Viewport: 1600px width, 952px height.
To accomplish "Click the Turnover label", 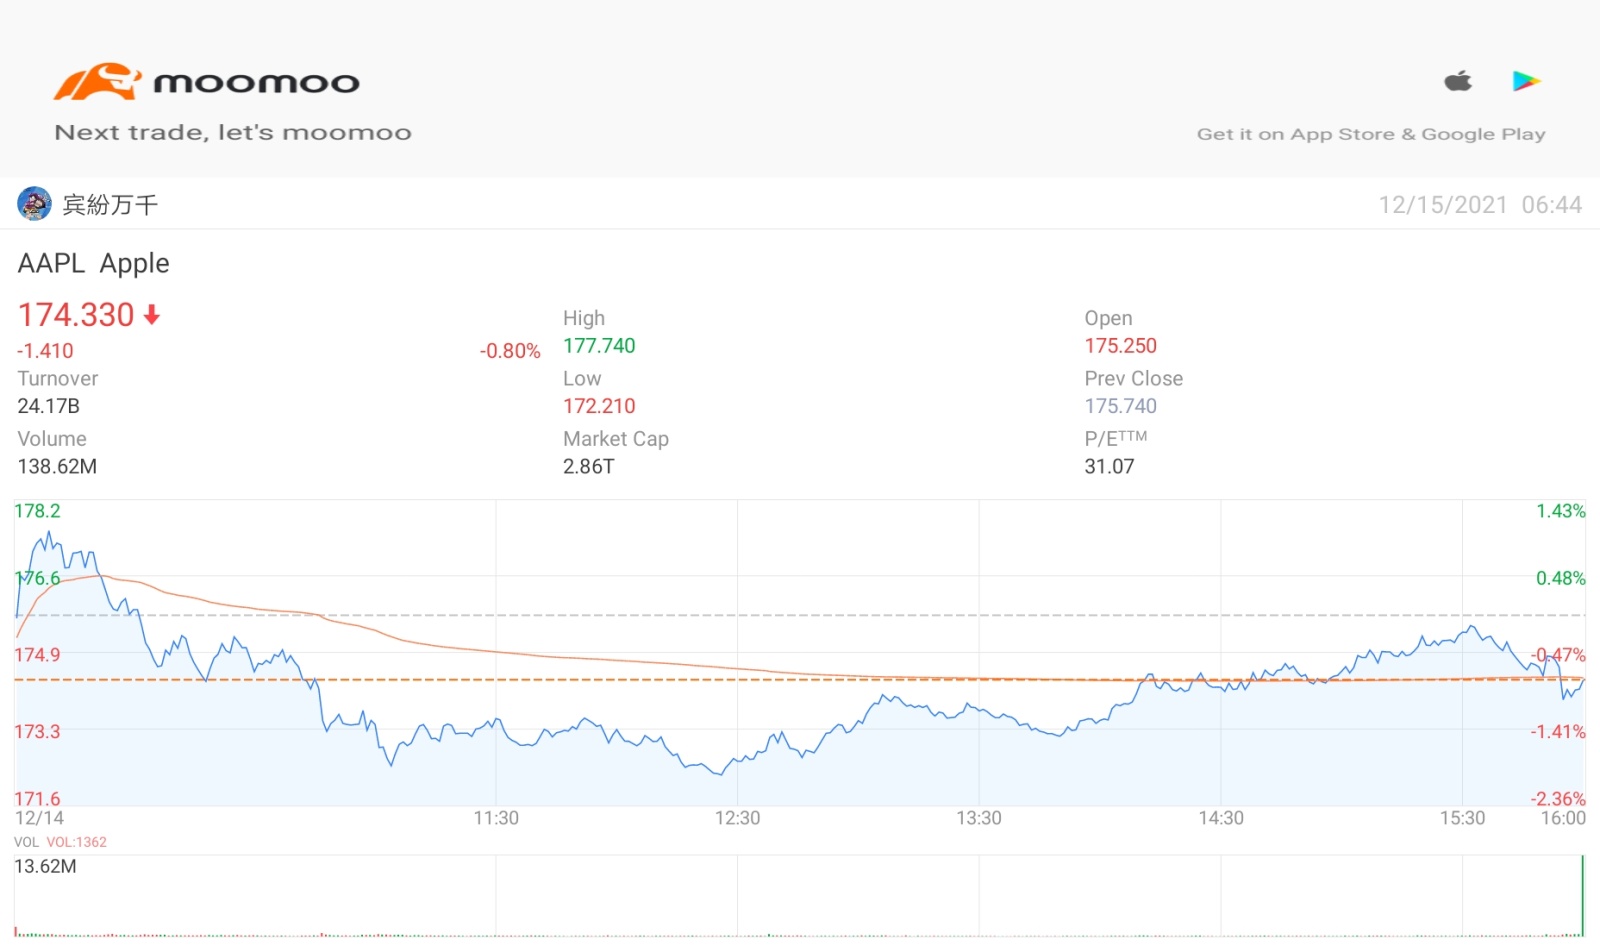I will coord(58,379).
